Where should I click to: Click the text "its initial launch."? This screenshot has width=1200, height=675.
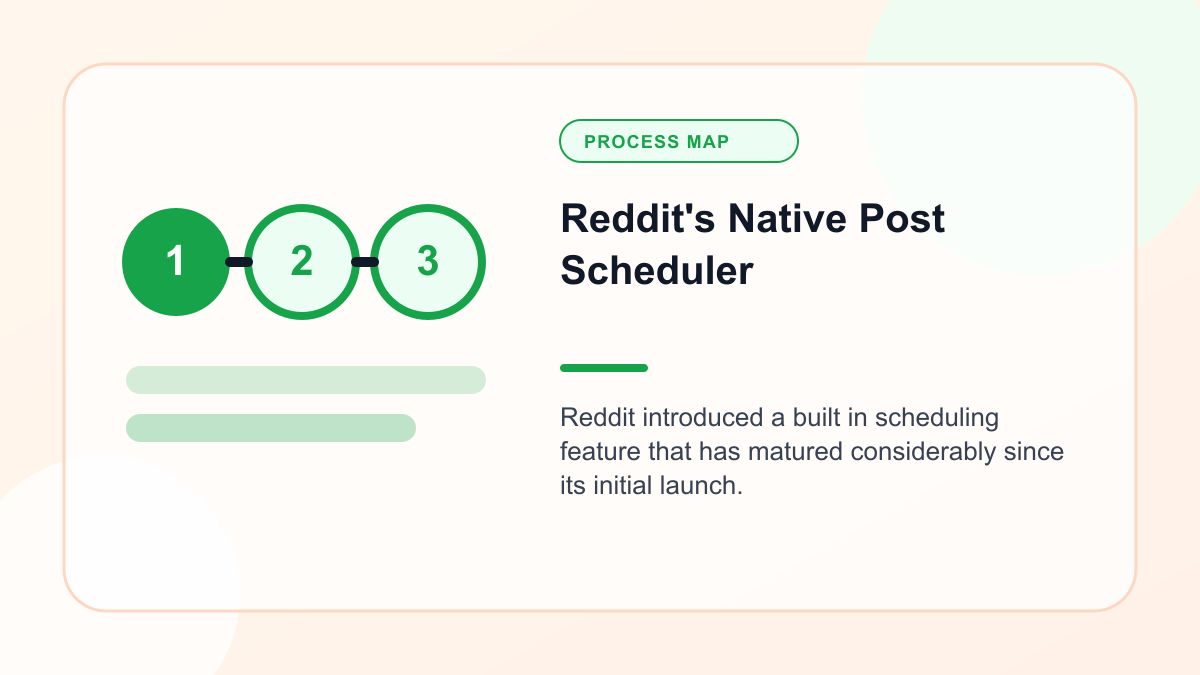pyautogui.click(x=651, y=488)
